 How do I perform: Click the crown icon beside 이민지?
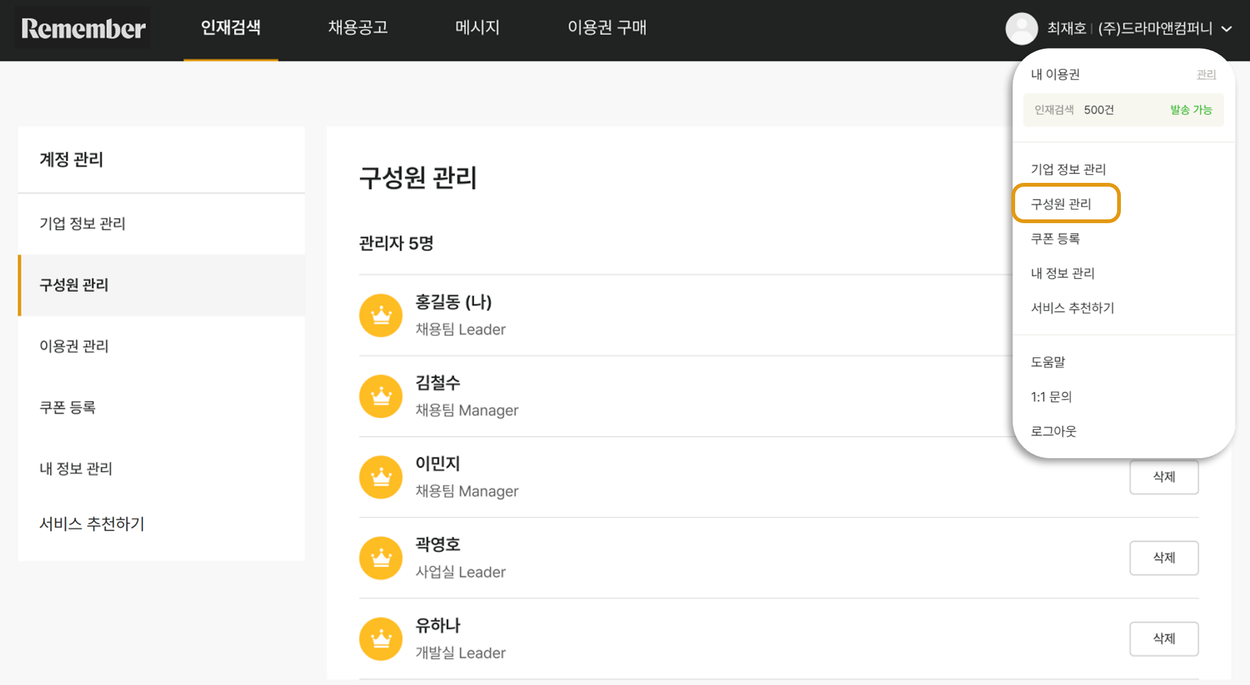click(x=380, y=477)
